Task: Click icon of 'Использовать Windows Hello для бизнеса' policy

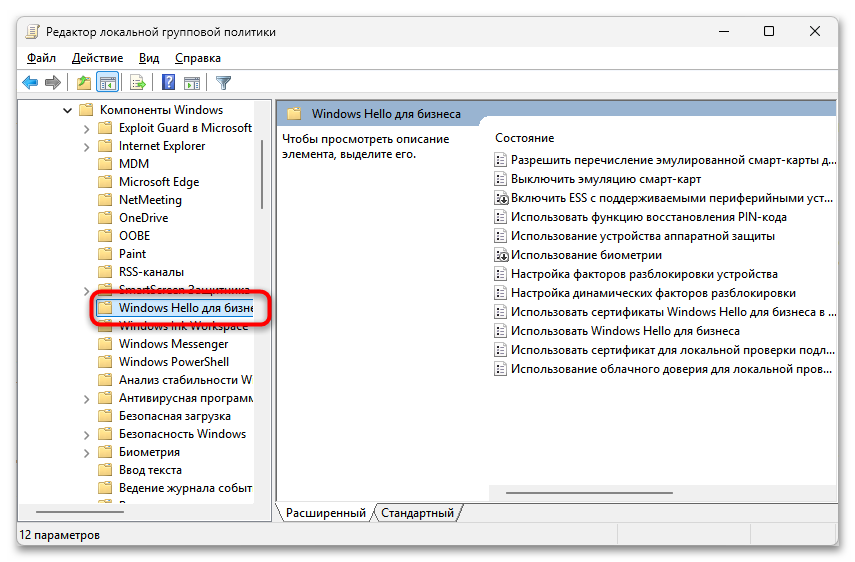Action: click(500, 331)
